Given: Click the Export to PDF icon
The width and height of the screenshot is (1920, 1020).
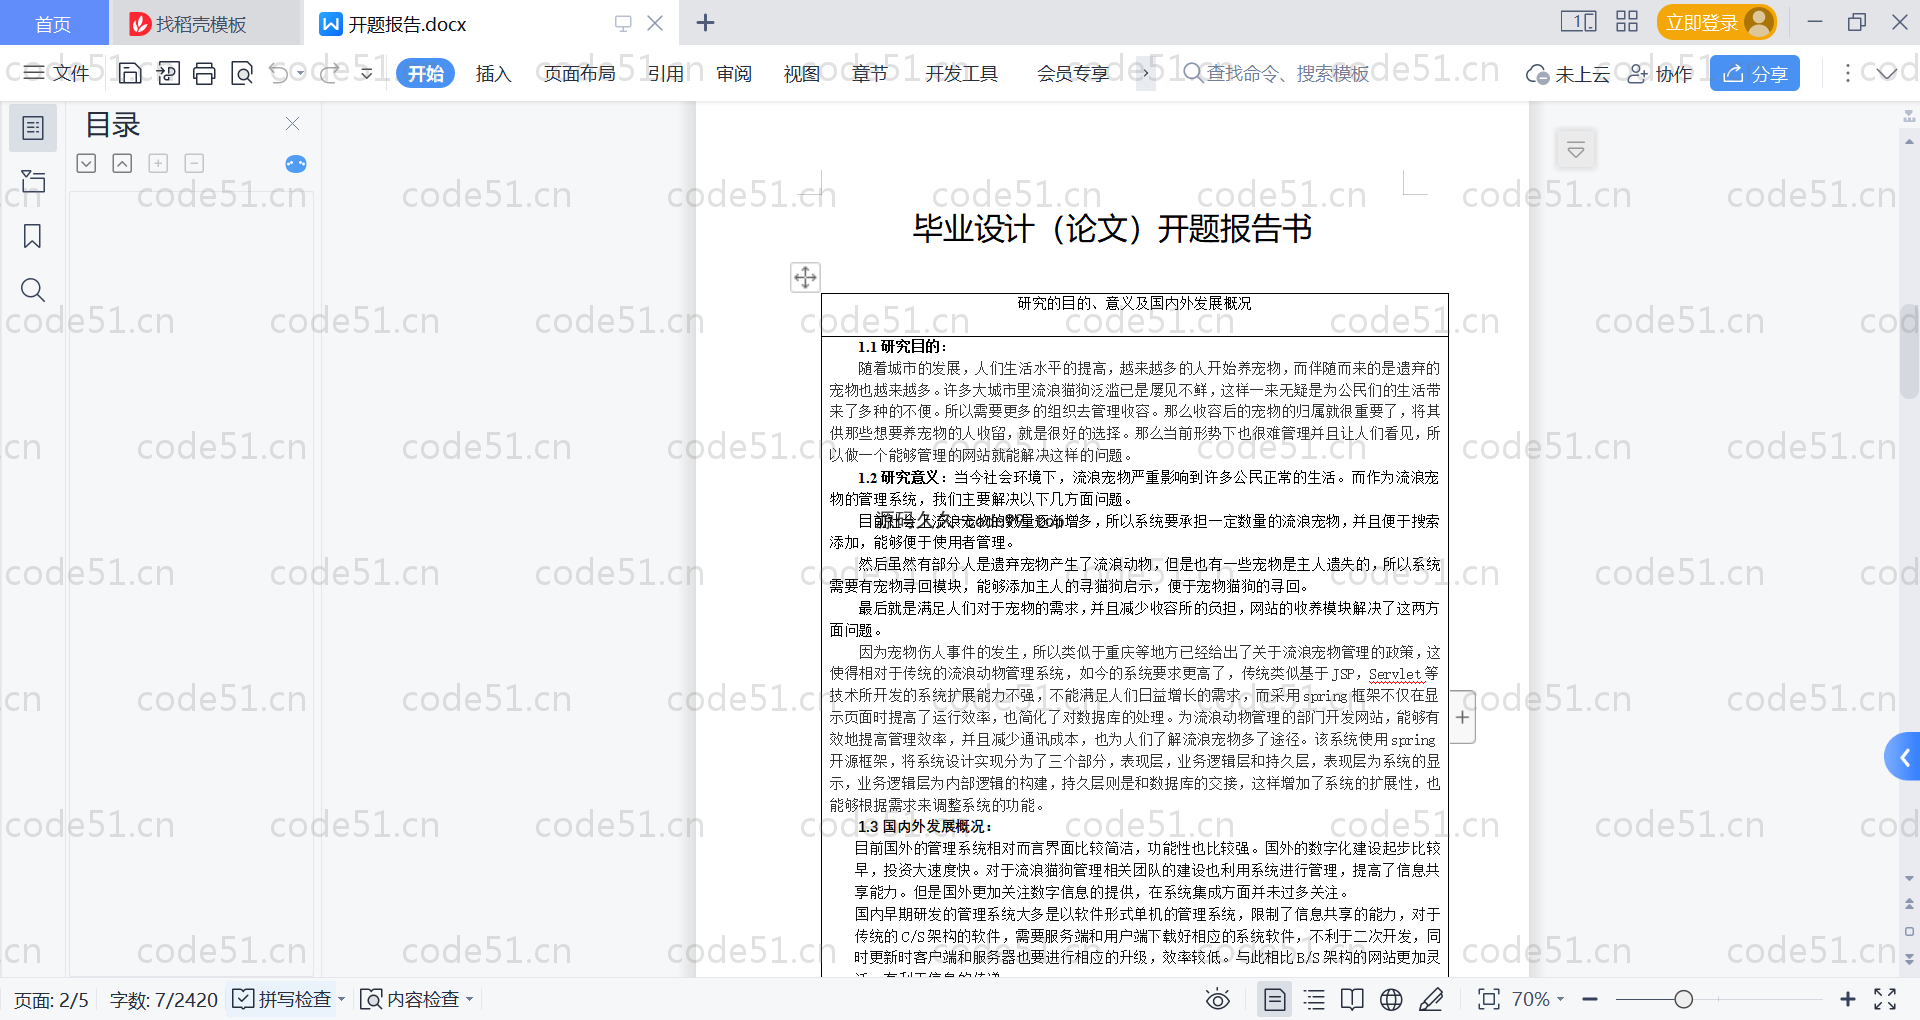Looking at the screenshot, I should coord(168,73).
